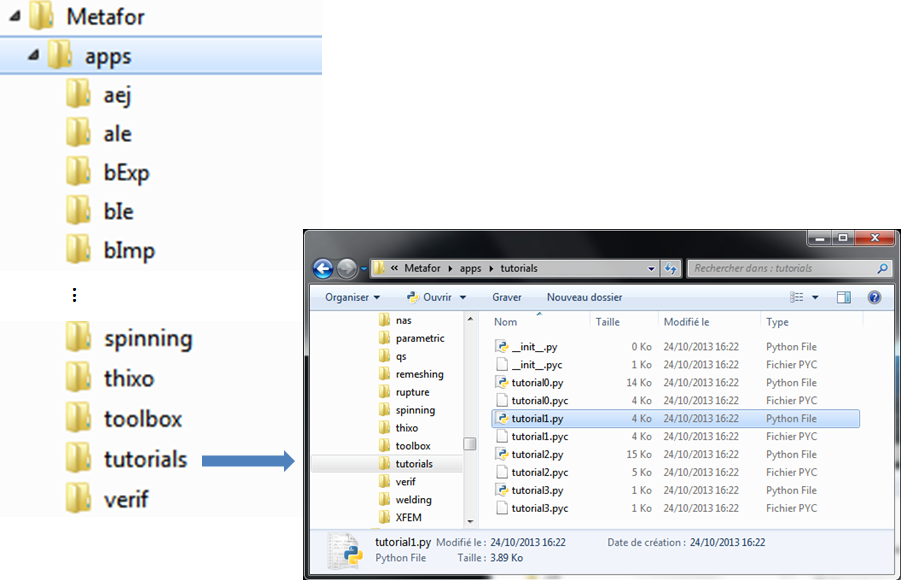Click apps in the address breadcrumb

point(471,269)
